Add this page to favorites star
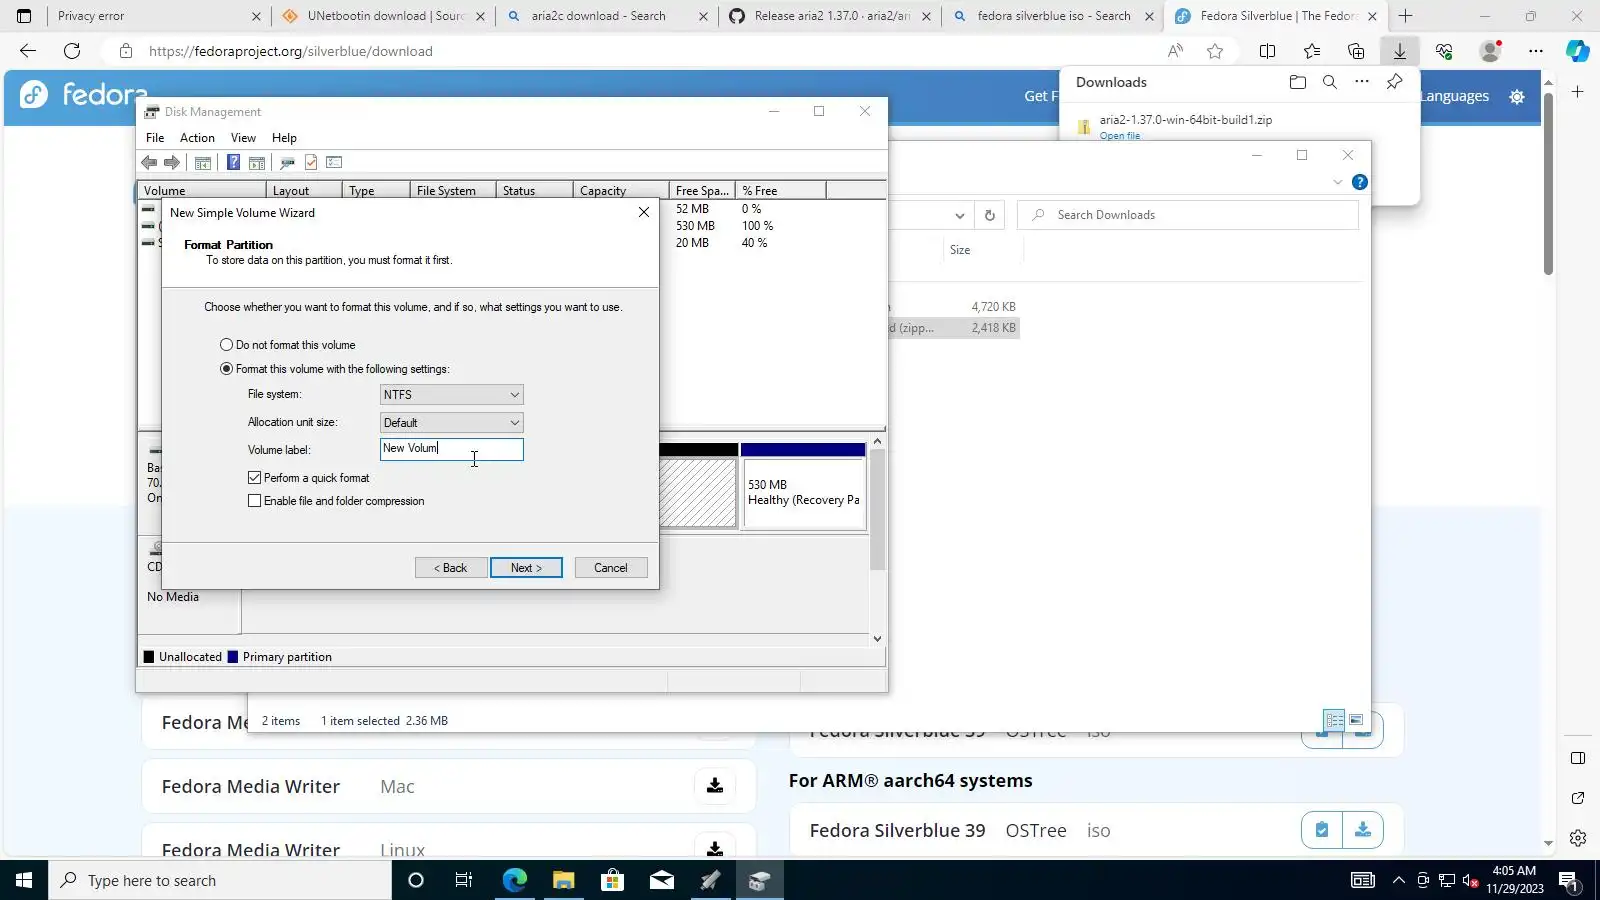The image size is (1600, 900). pyautogui.click(x=1215, y=51)
